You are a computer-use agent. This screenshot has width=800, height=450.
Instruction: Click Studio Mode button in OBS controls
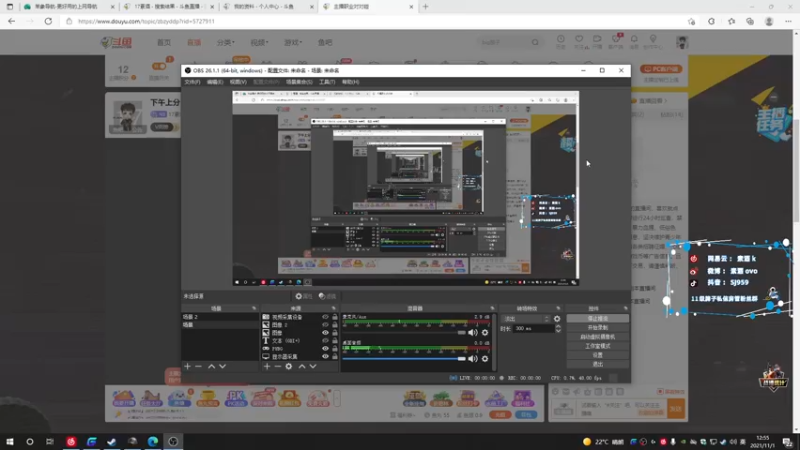coord(597,346)
